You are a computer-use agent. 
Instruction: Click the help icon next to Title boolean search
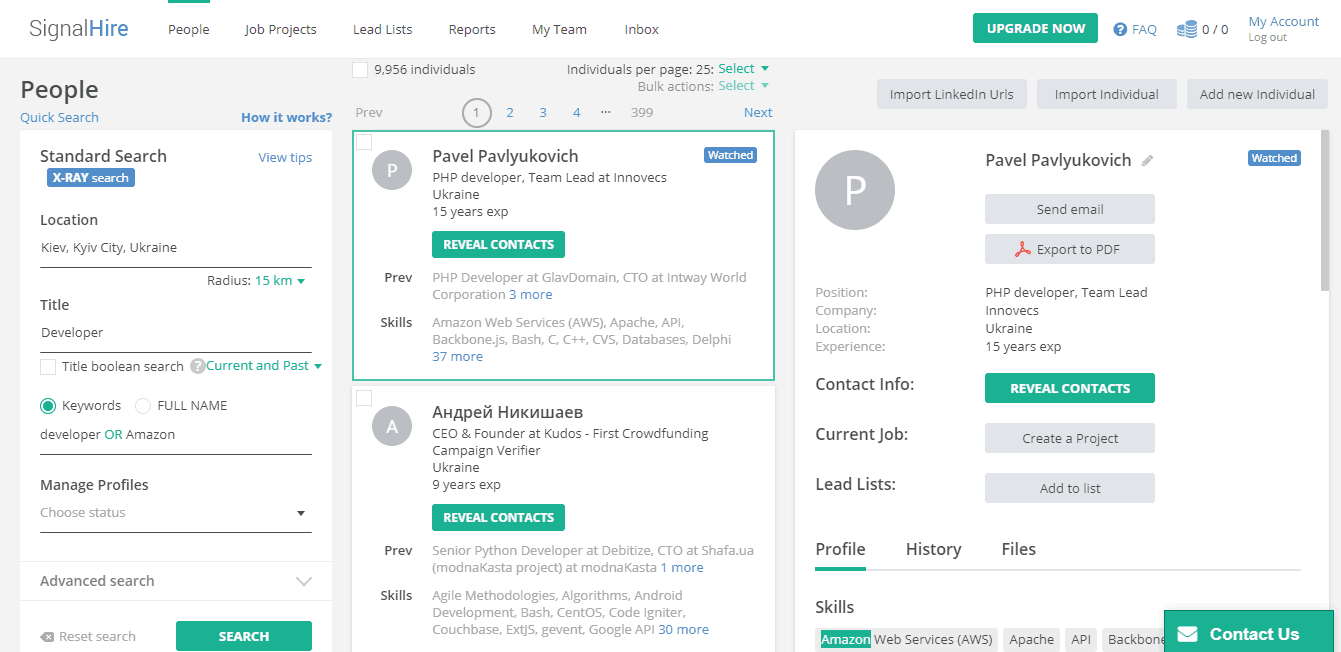coord(197,366)
